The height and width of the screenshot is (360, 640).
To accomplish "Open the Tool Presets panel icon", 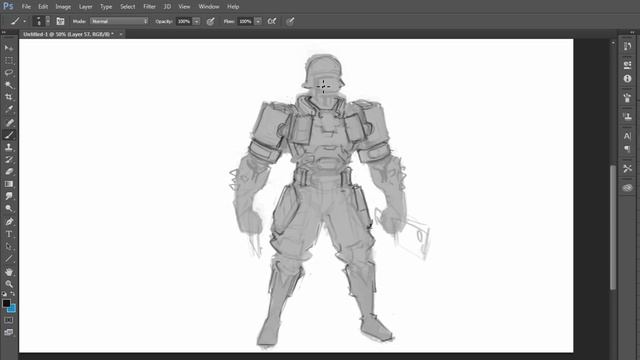I will (x=627, y=168).
